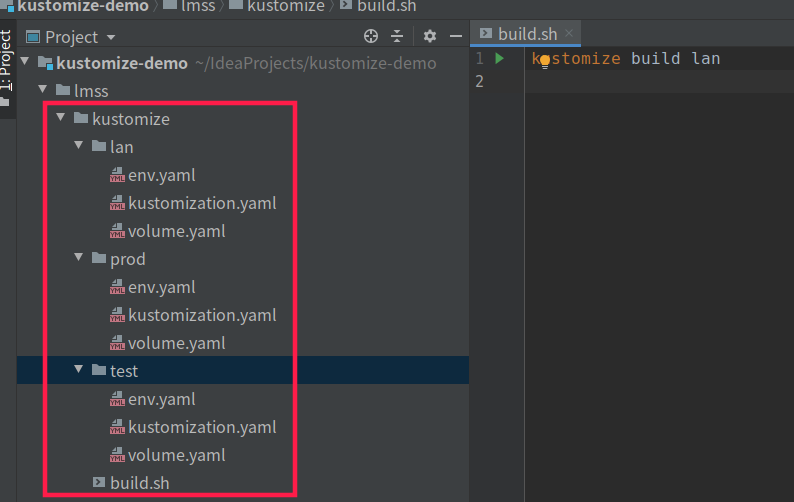Click line number 1 in the gutter

479,58
